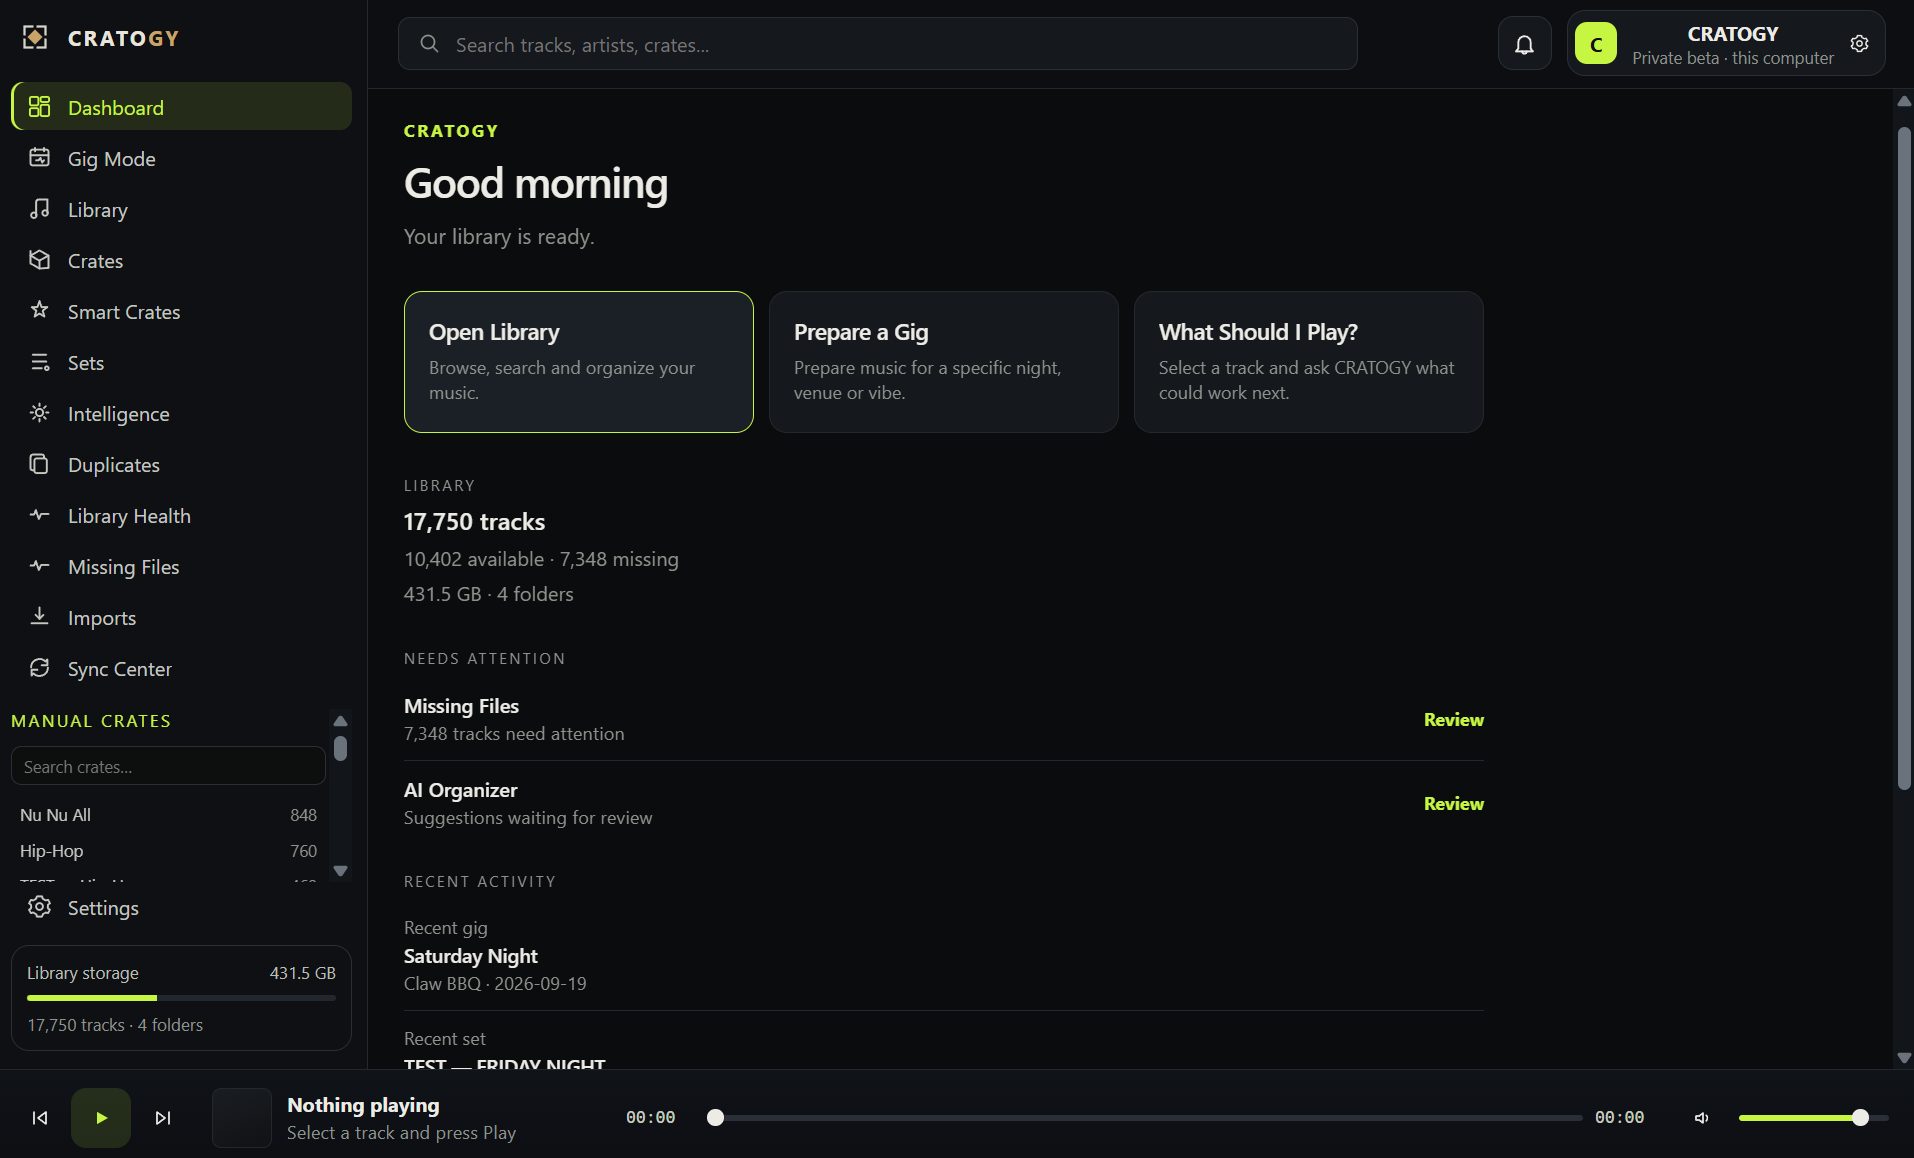Screen dimensions: 1914x1158
Task: Click the 17,750 tracks library stat
Action: (x=474, y=522)
